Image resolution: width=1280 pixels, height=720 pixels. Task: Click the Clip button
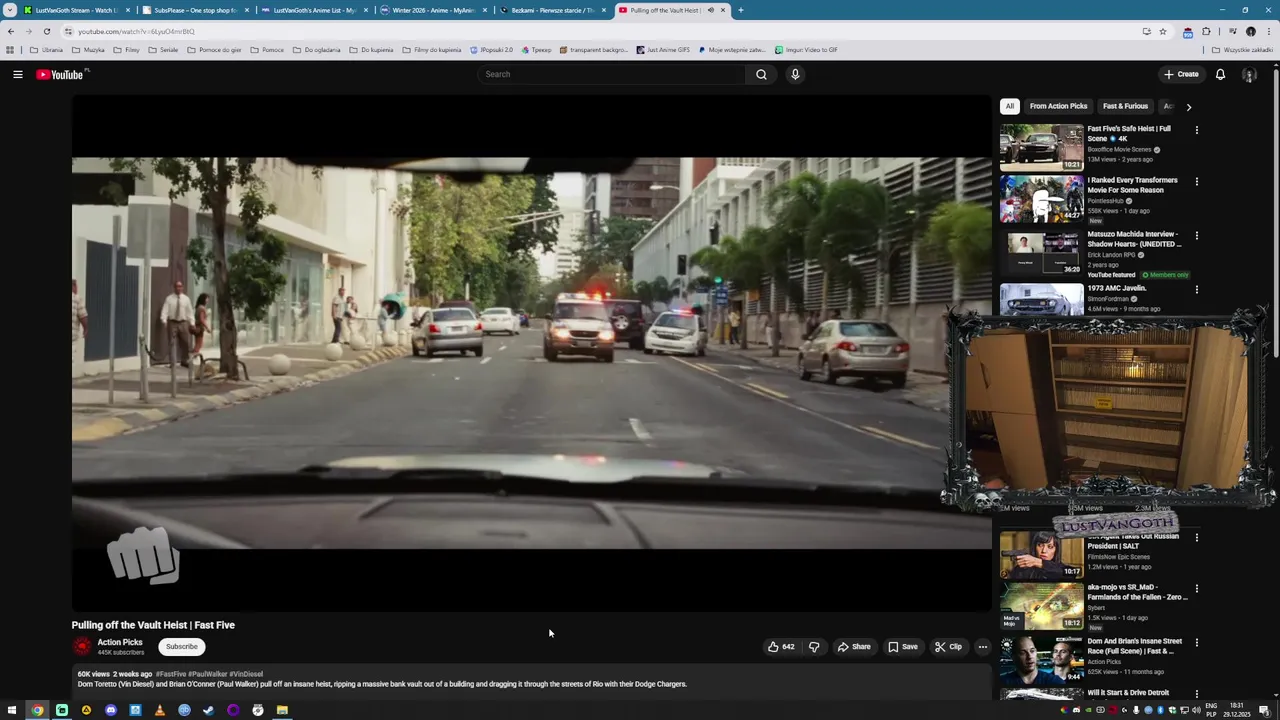(948, 647)
